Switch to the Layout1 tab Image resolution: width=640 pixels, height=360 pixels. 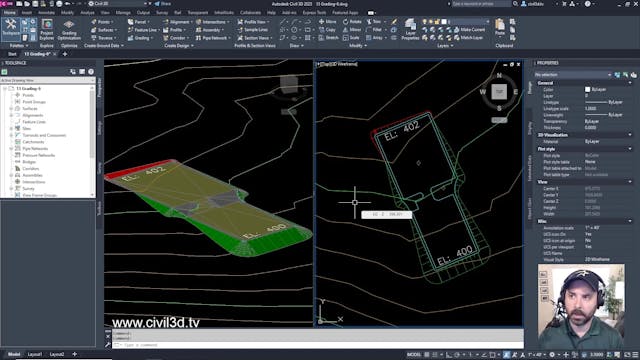[35, 354]
